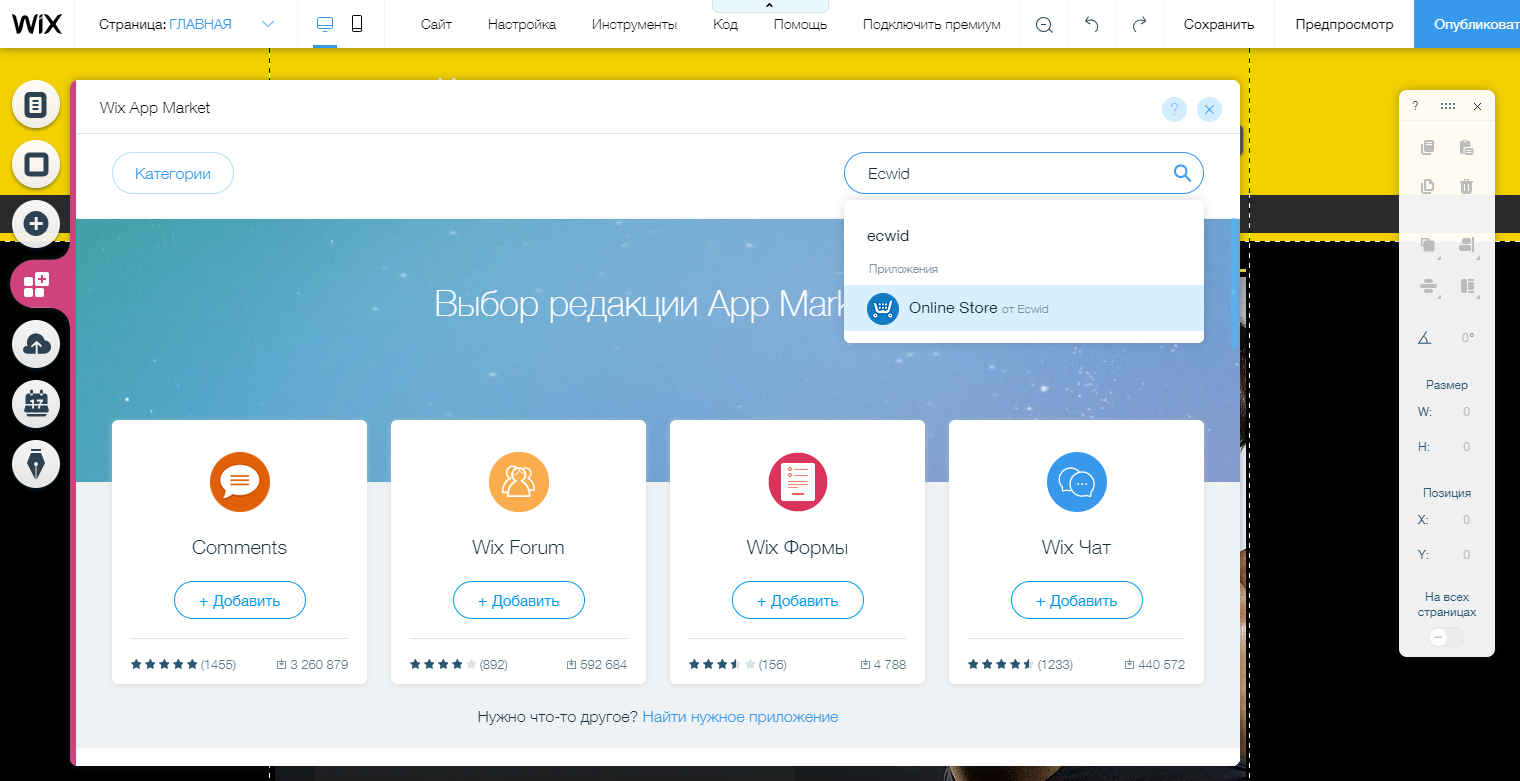
Task: Click Comments install count 3 260 879
Action: click(x=312, y=664)
